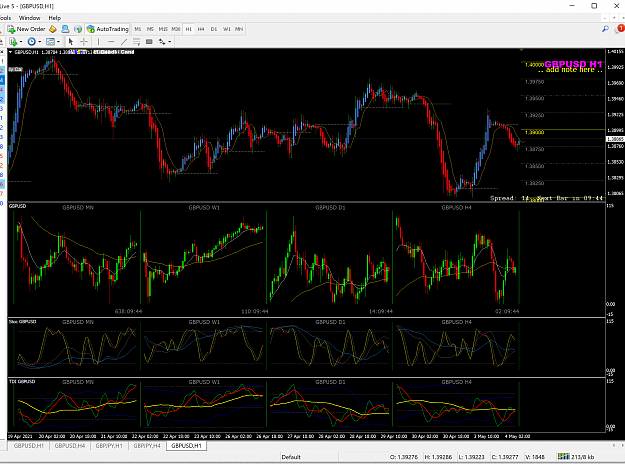Switch chart to M15 timeframe
The width and height of the screenshot is (625, 464).
[x=163, y=29]
